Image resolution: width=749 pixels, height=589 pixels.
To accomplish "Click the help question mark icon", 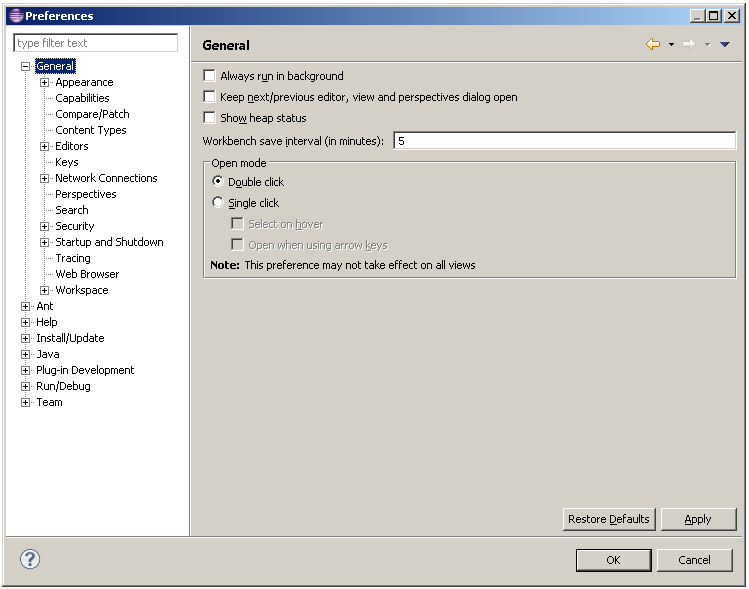I will (30, 559).
